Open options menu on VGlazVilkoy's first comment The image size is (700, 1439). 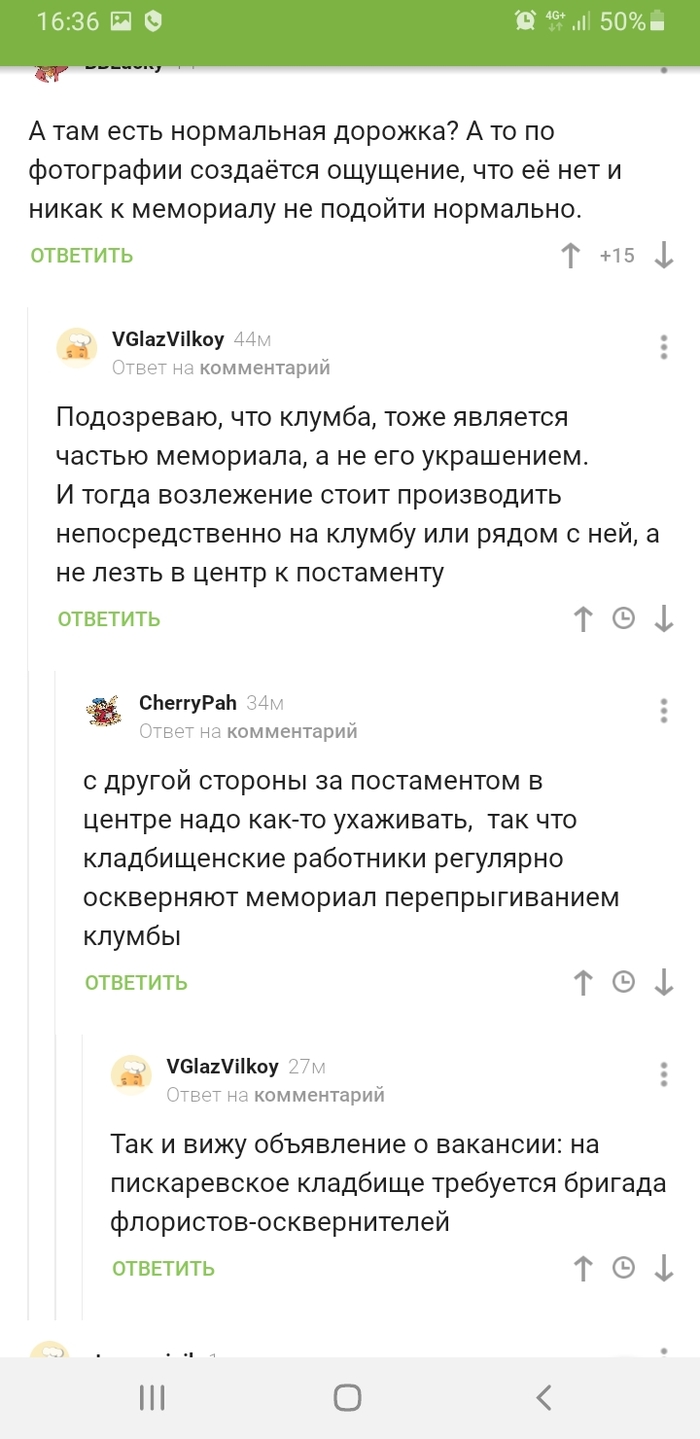[663, 347]
